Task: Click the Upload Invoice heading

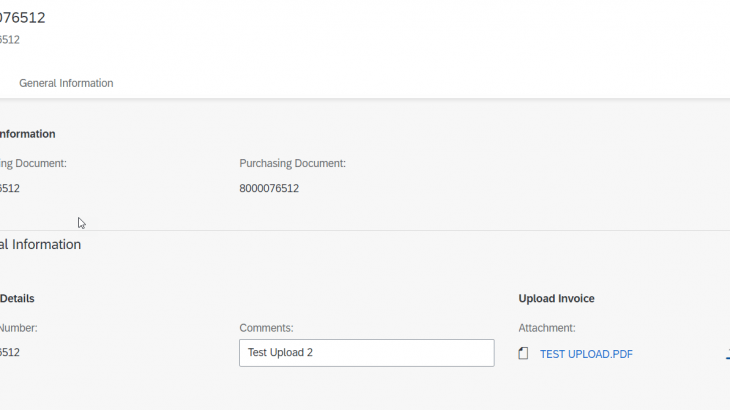Action: [x=557, y=299]
